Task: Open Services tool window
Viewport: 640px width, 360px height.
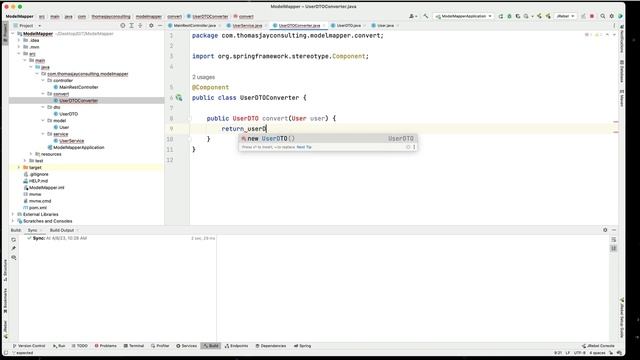Action: coord(187,346)
